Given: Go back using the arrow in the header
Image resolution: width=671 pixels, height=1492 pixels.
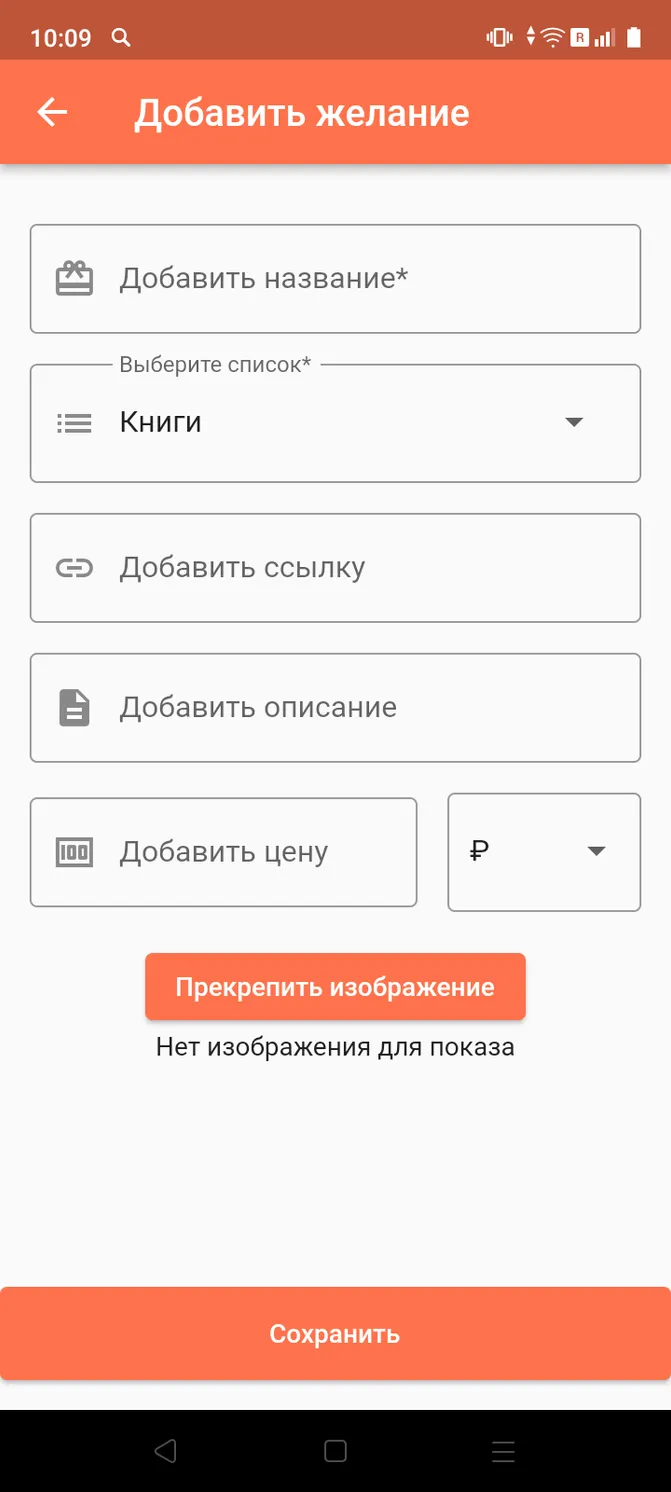Looking at the screenshot, I should [52, 112].
